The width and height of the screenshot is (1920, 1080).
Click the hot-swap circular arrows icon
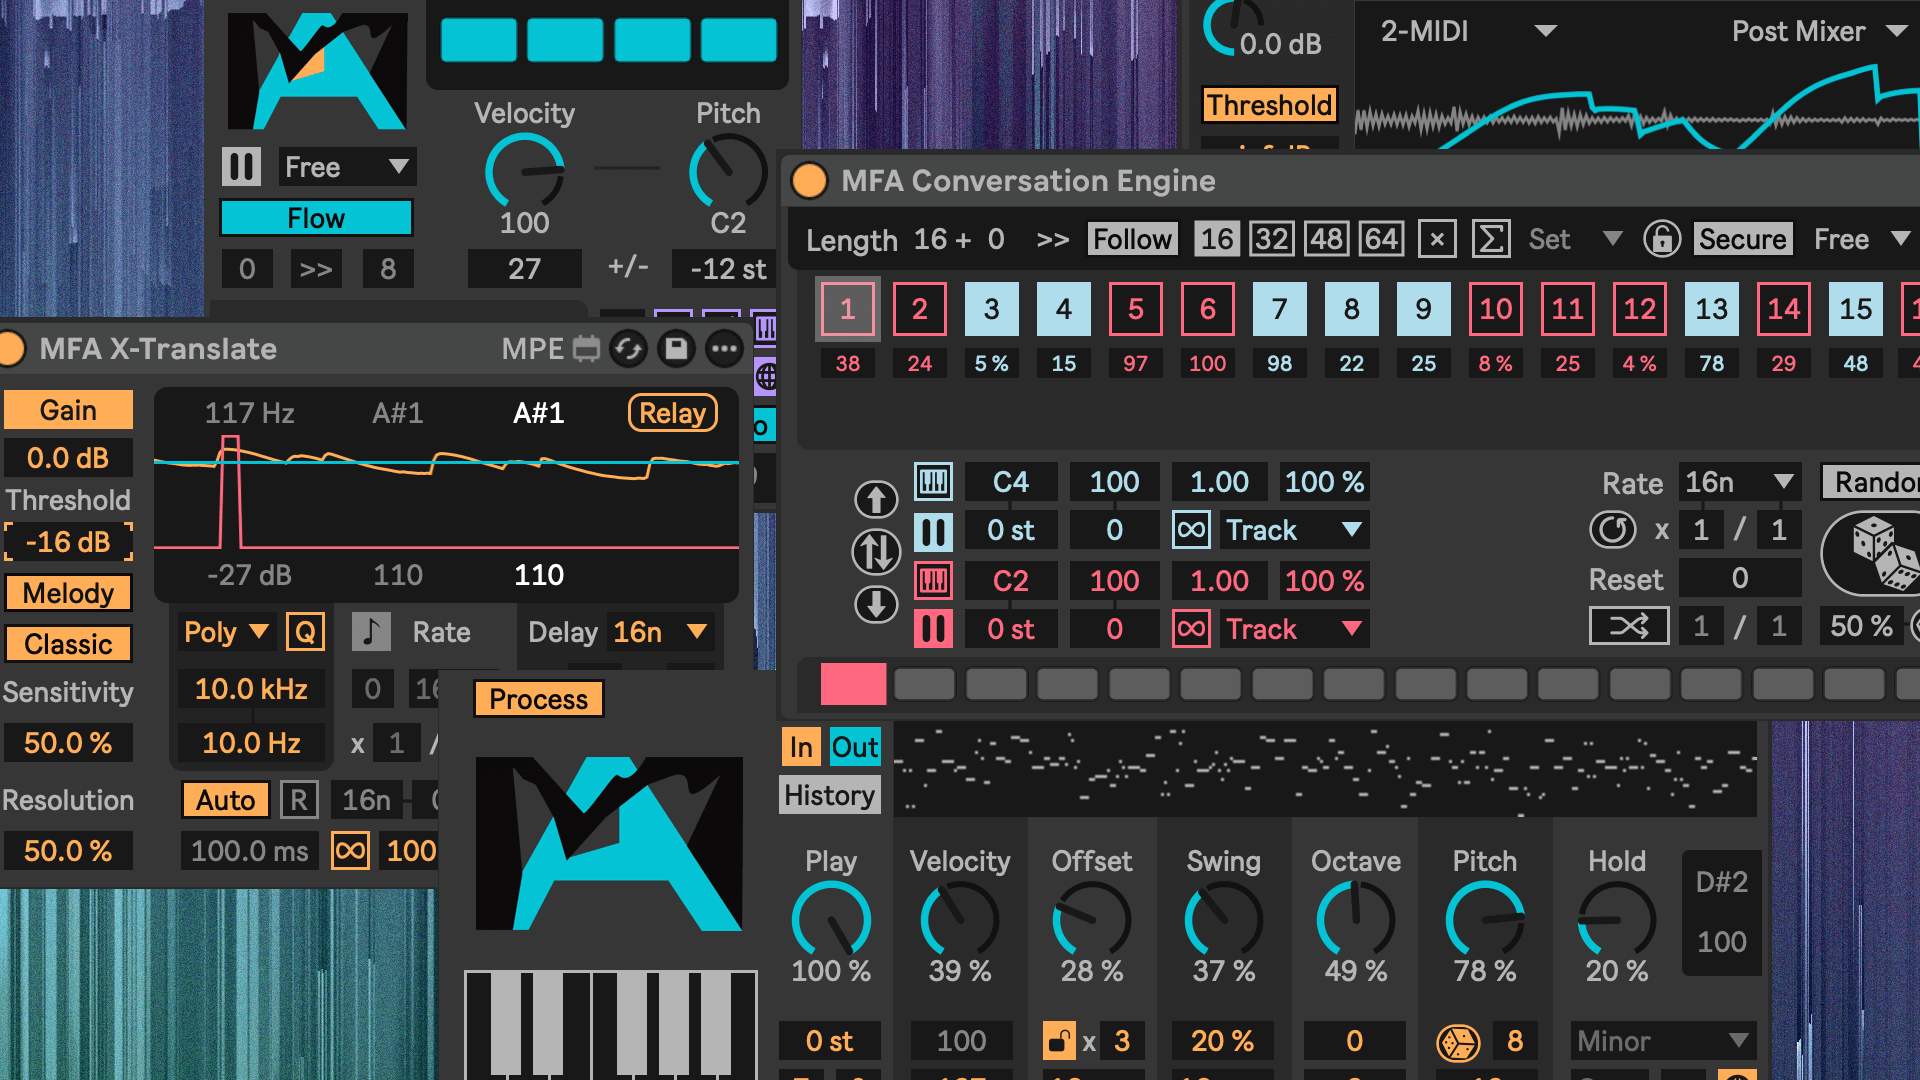click(x=628, y=349)
